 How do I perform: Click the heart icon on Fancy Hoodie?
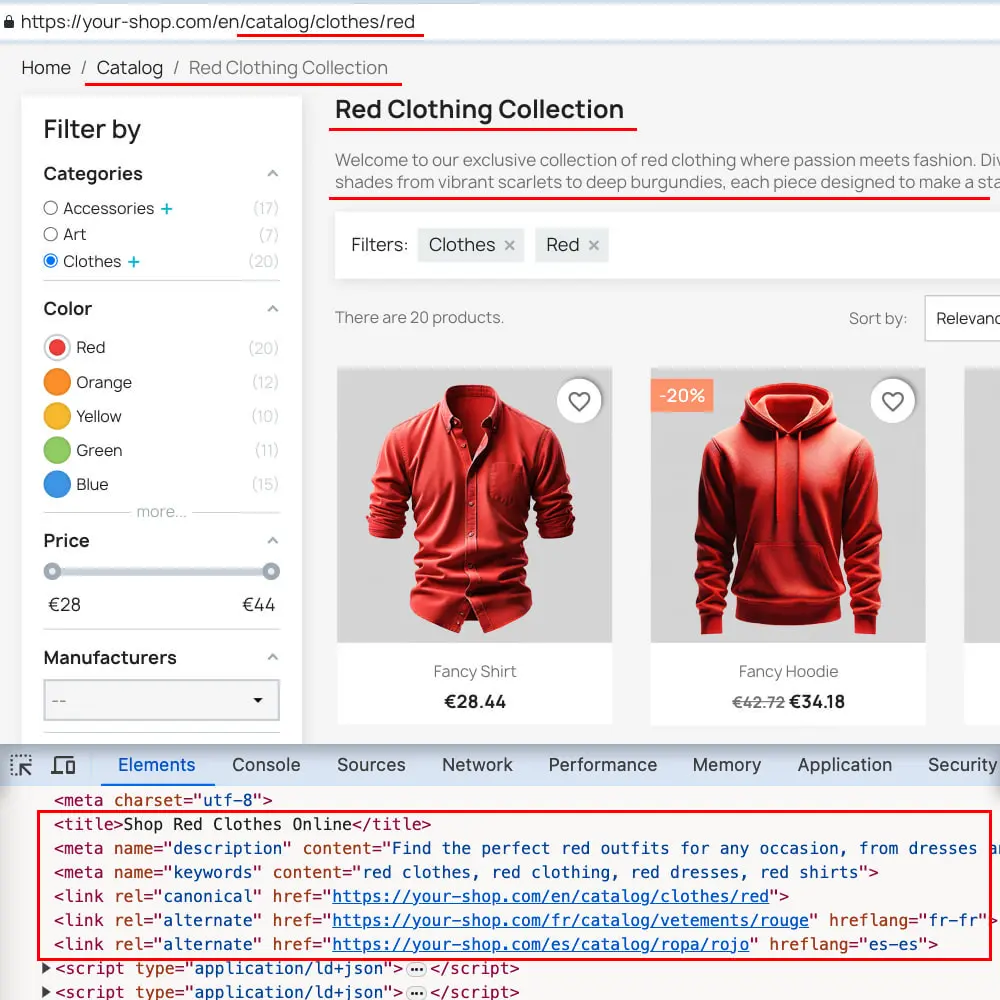click(x=892, y=401)
